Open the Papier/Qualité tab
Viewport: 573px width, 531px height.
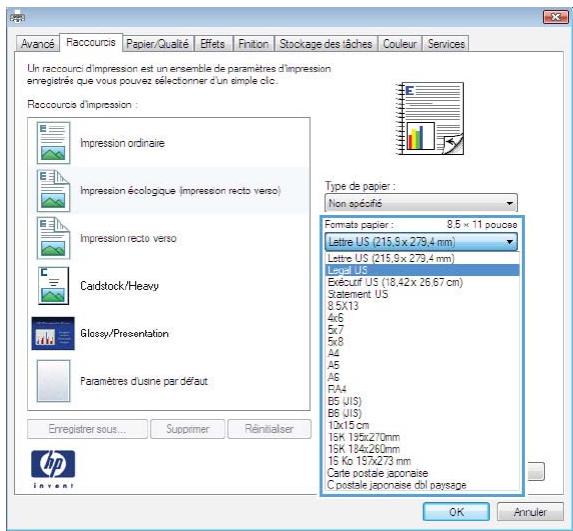(x=158, y=44)
